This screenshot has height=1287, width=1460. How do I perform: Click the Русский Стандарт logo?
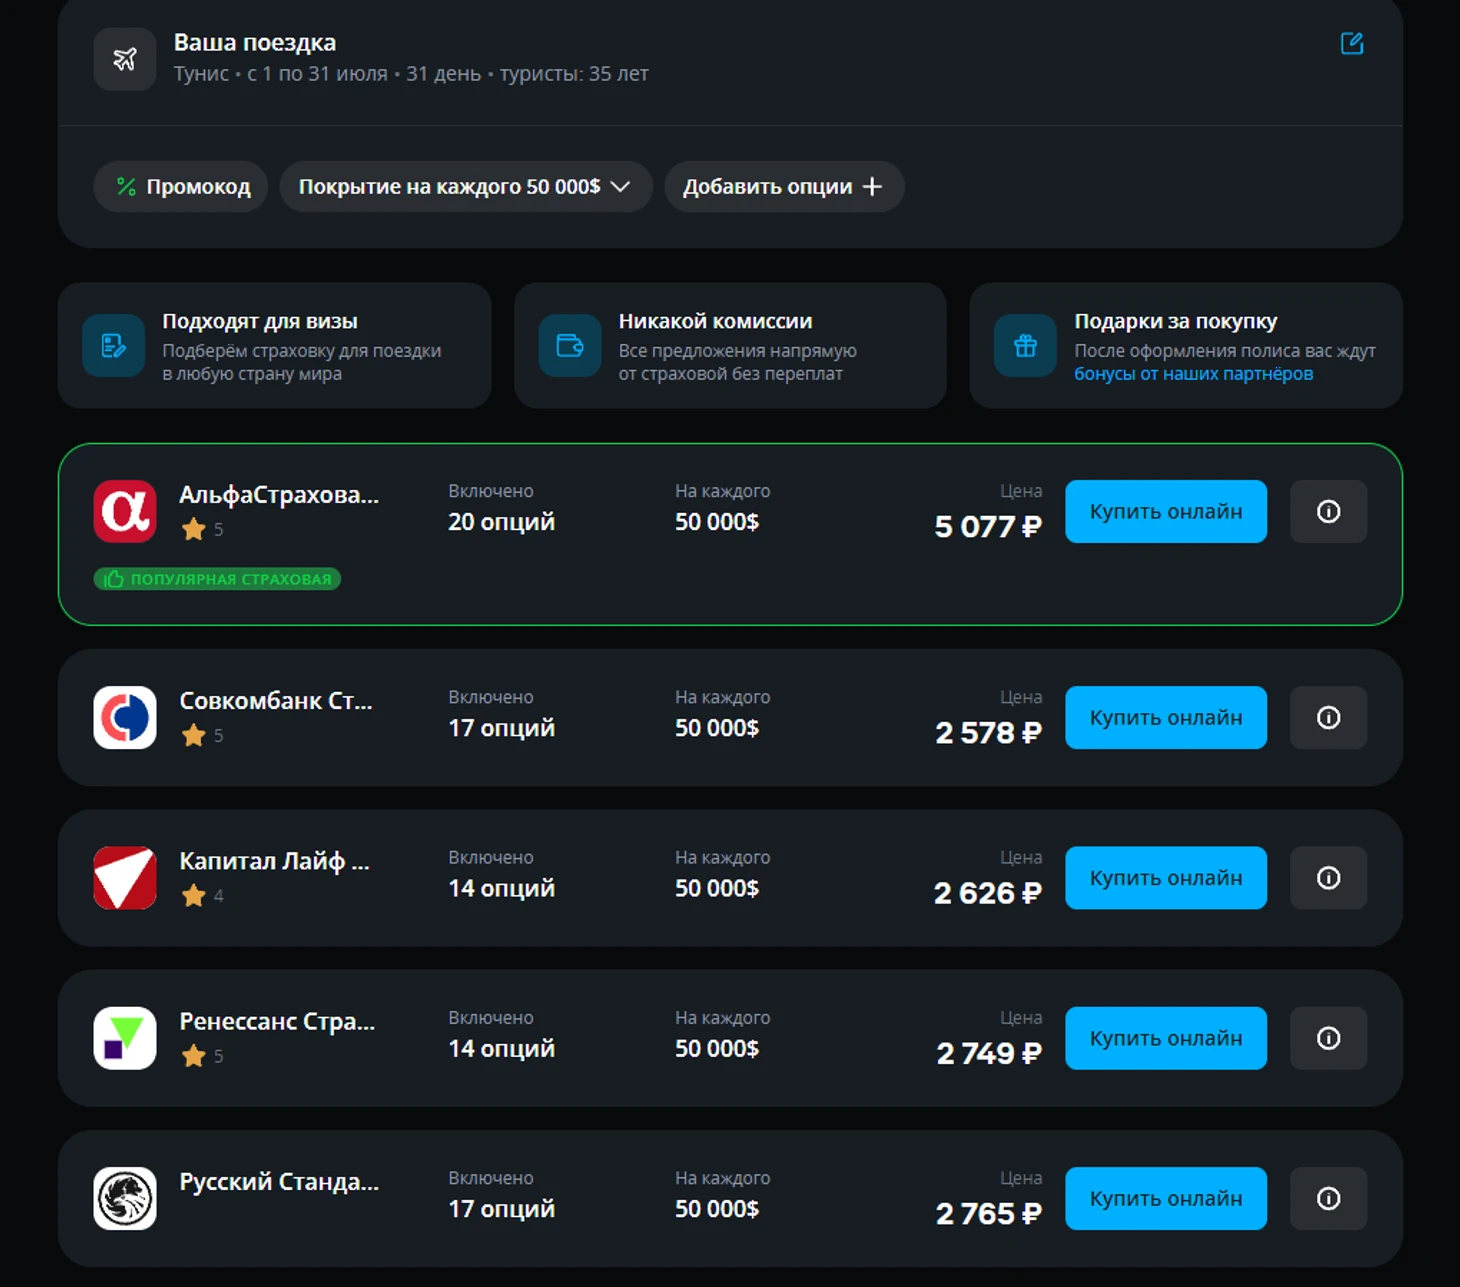(125, 1198)
